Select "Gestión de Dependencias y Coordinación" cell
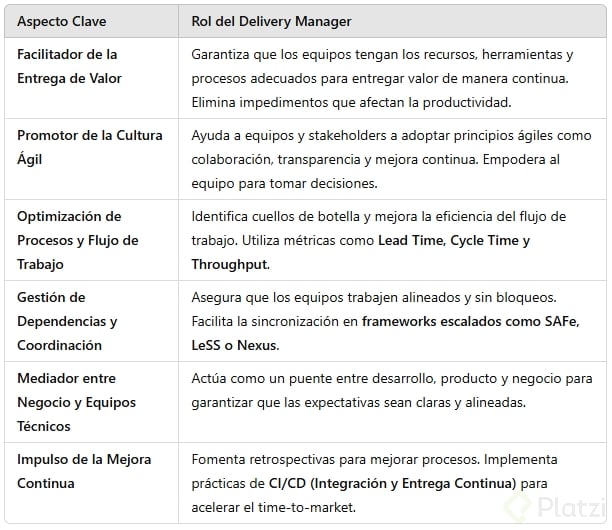The image size is (612, 530). [67, 321]
